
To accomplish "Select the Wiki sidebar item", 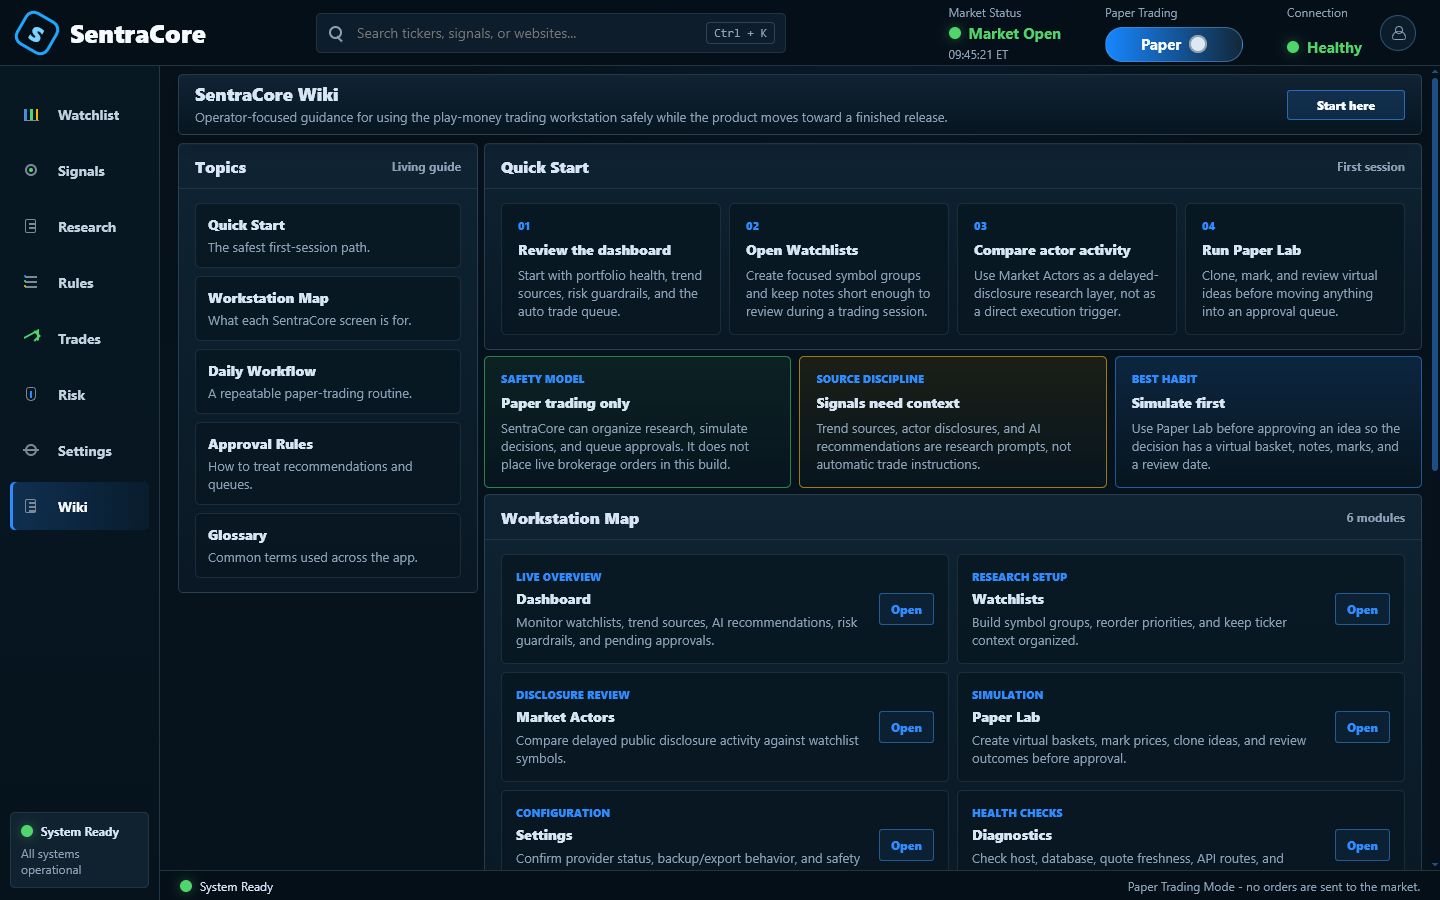I will coord(80,507).
